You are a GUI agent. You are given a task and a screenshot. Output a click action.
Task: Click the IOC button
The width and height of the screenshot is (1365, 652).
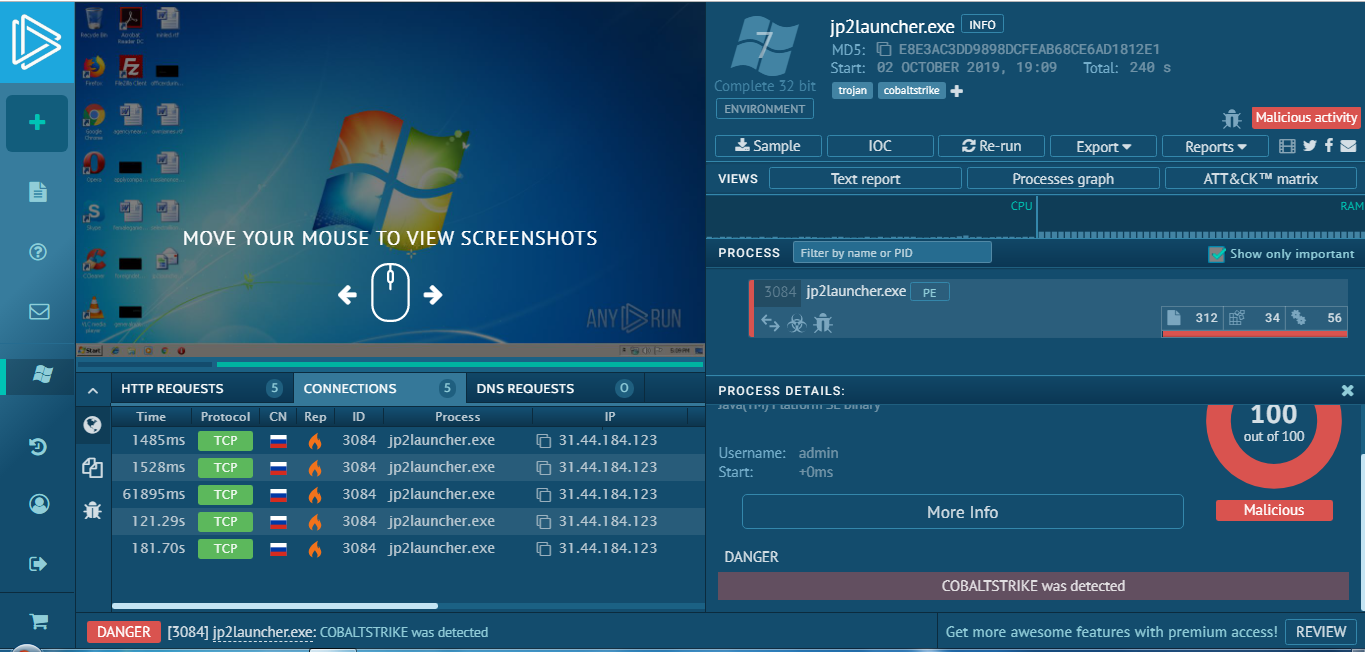tap(880, 146)
